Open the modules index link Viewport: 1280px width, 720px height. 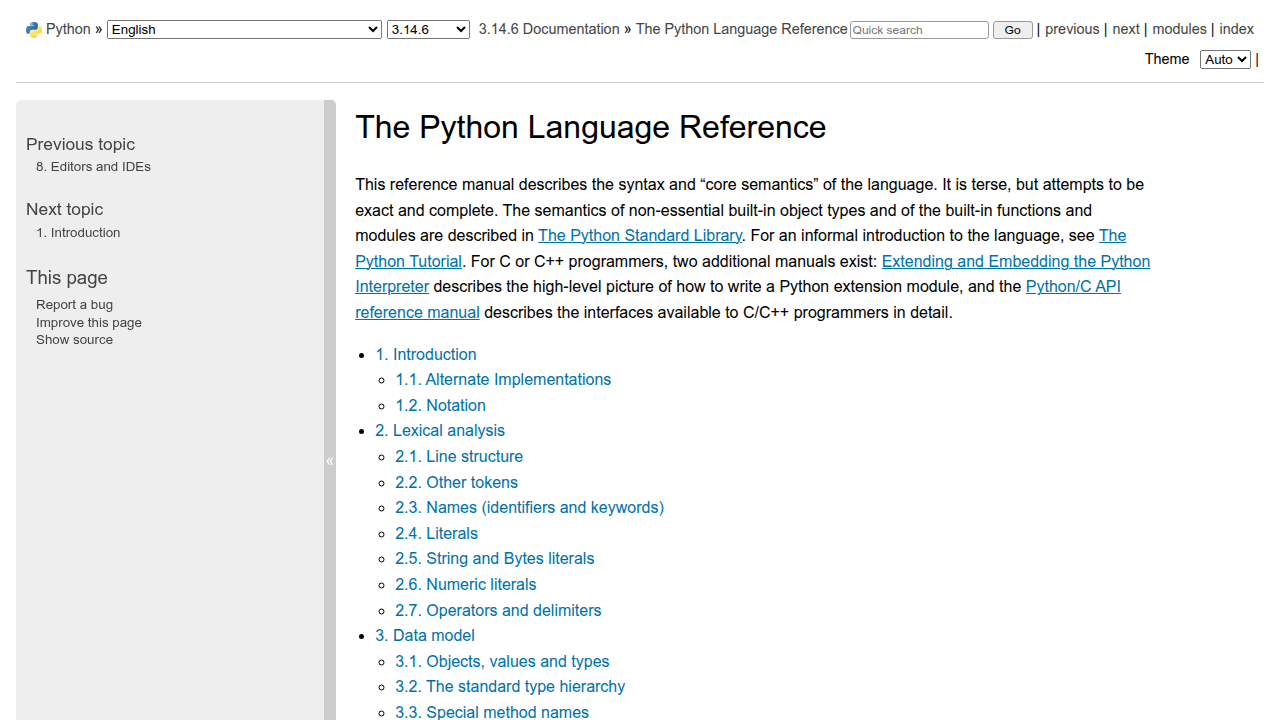1179,29
